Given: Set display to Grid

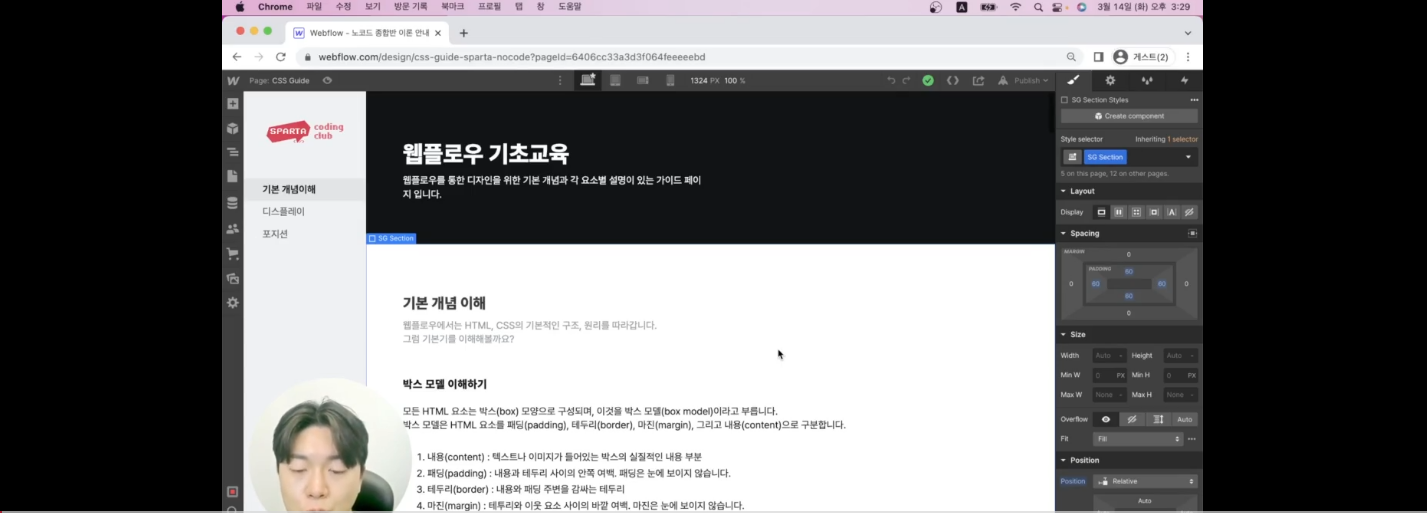Looking at the screenshot, I should click(1136, 212).
